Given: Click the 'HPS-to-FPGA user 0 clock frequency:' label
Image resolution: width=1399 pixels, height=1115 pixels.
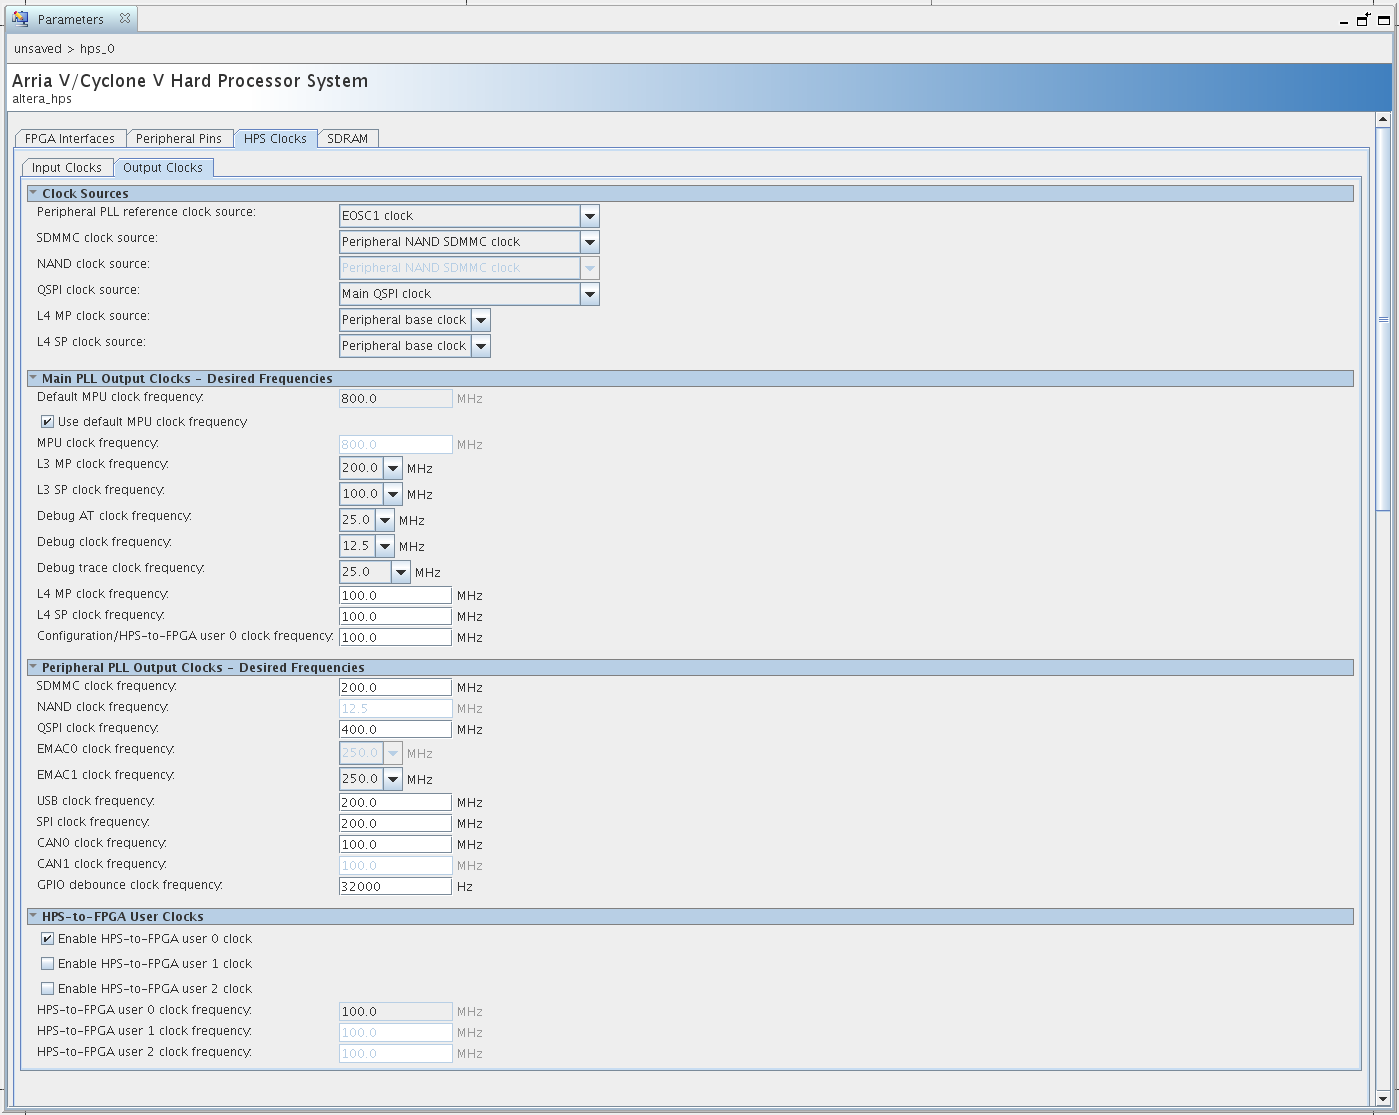Looking at the screenshot, I should (x=144, y=1010).
